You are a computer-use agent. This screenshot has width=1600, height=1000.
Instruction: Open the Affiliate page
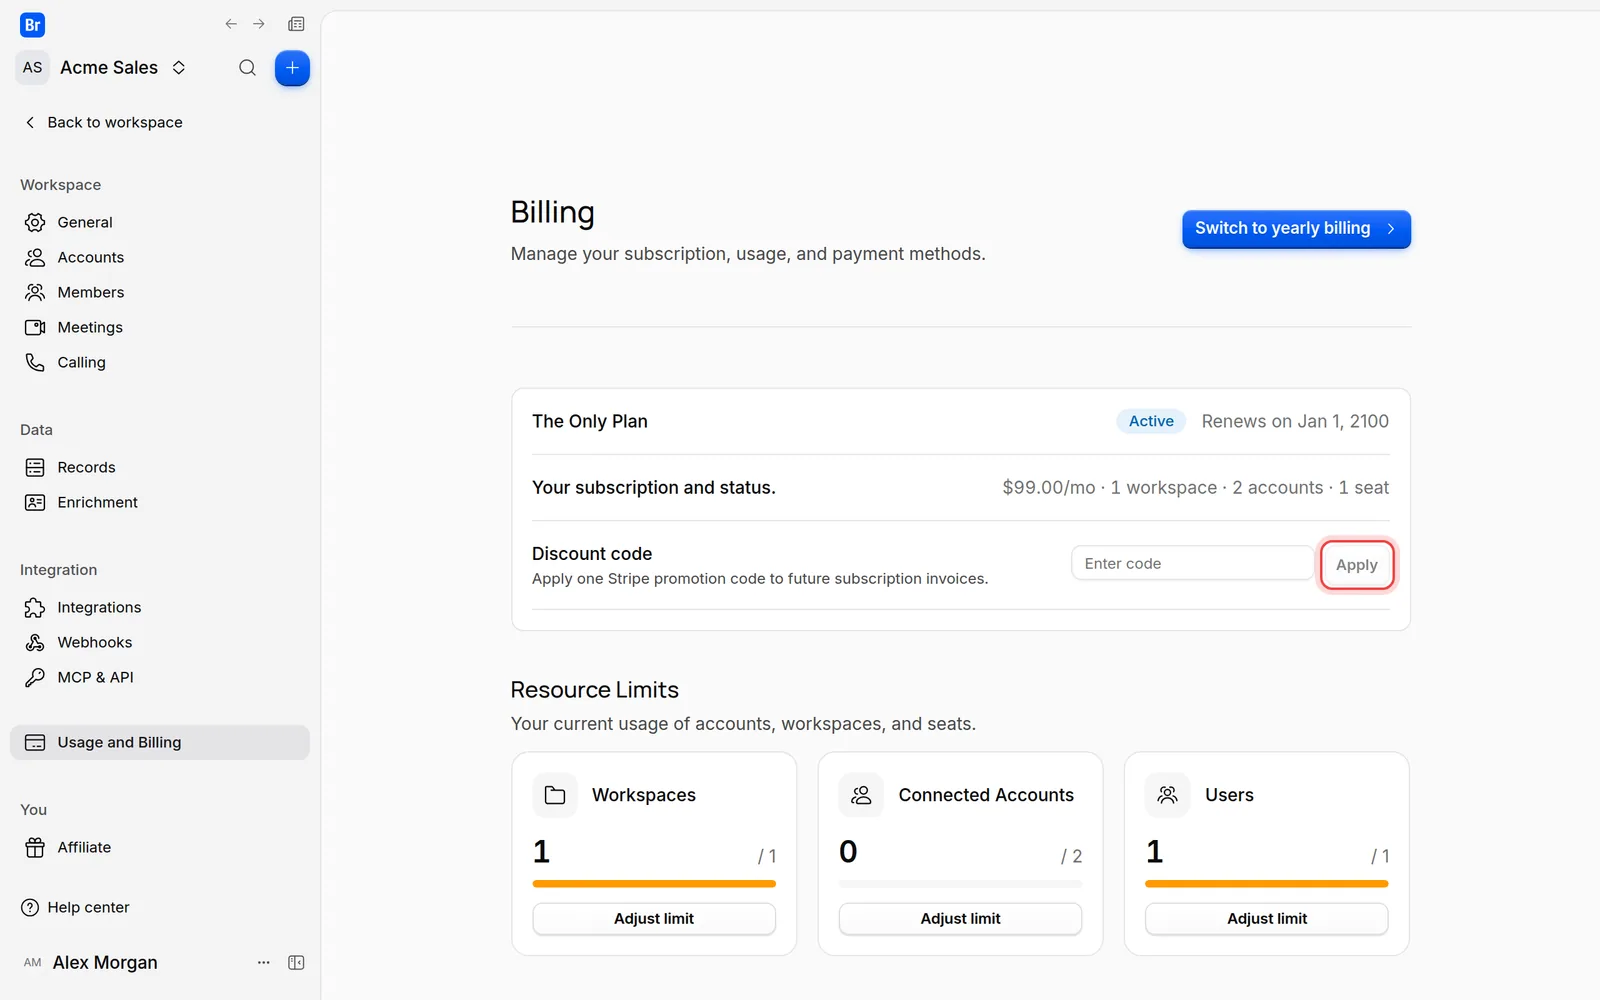pyautogui.click(x=160, y=847)
